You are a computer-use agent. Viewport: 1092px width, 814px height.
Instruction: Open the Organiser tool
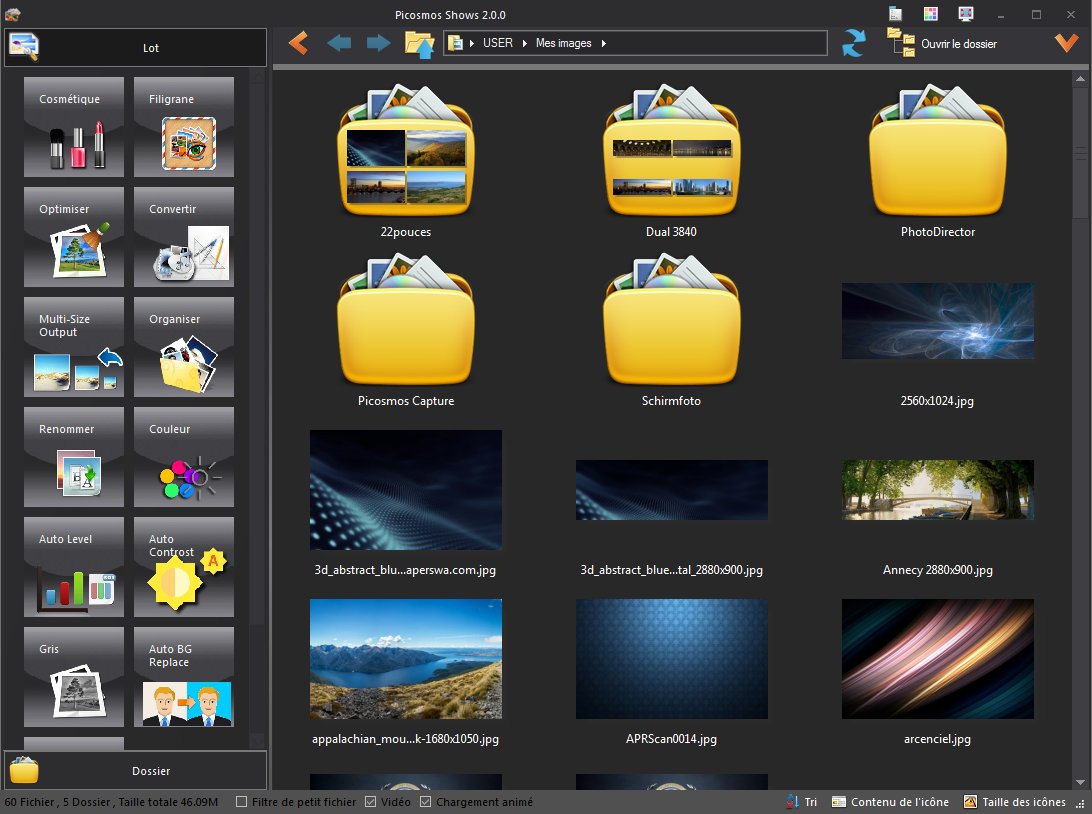coord(184,347)
